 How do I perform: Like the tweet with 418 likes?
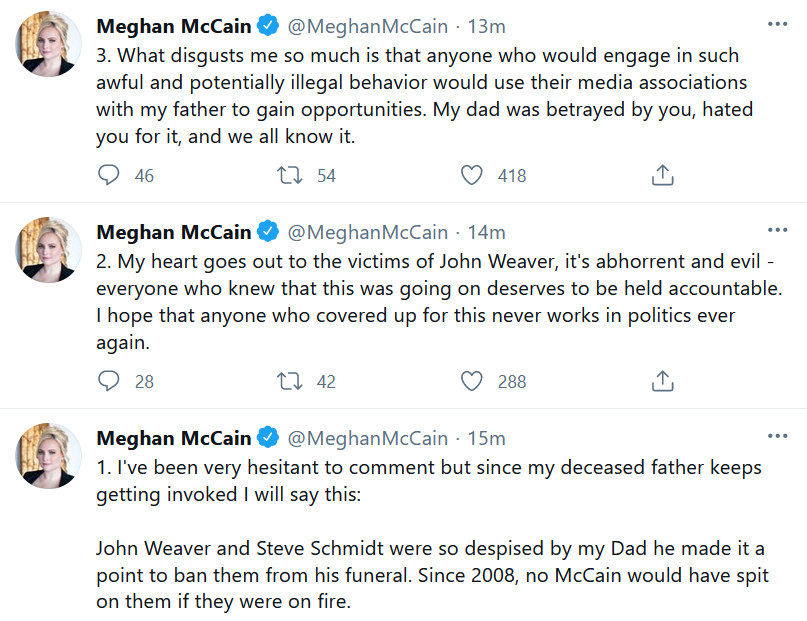(x=471, y=175)
